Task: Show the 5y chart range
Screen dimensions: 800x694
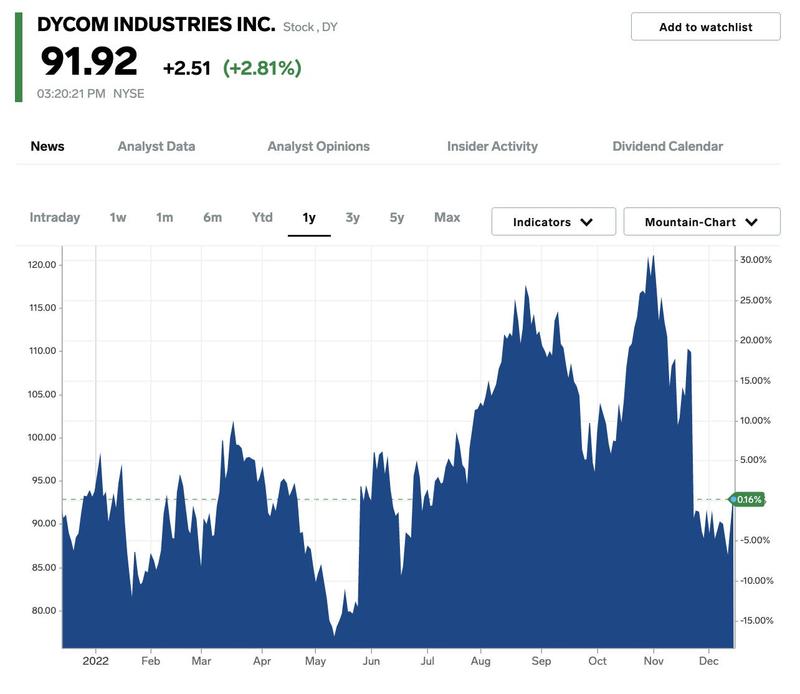Action: coord(396,218)
